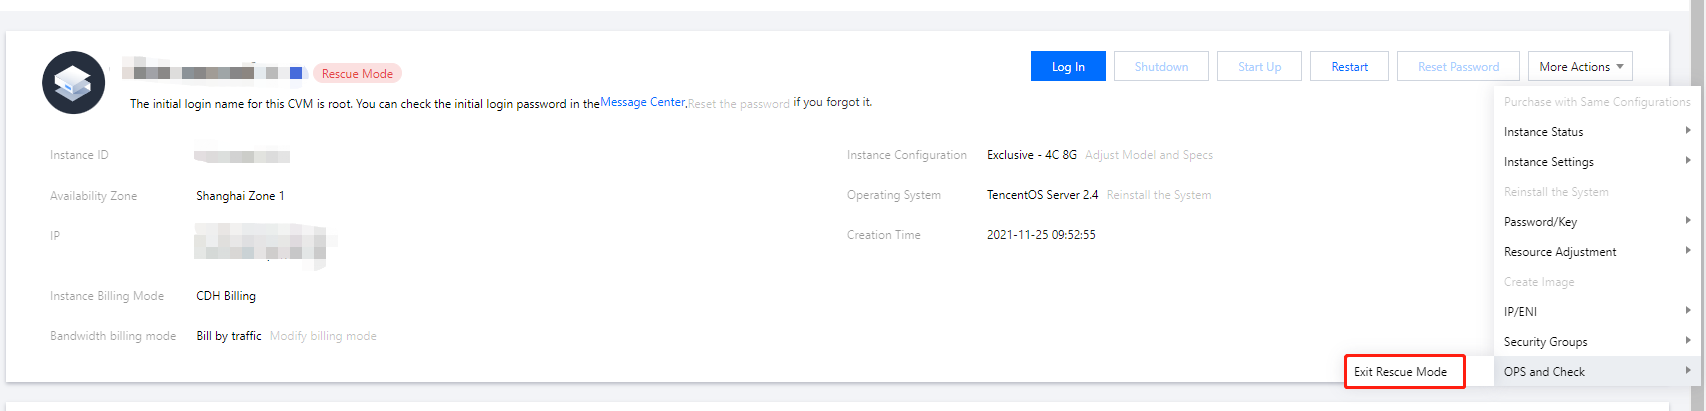The height and width of the screenshot is (411, 1706).
Task: Click the Reset Password button
Action: coord(1458,67)
